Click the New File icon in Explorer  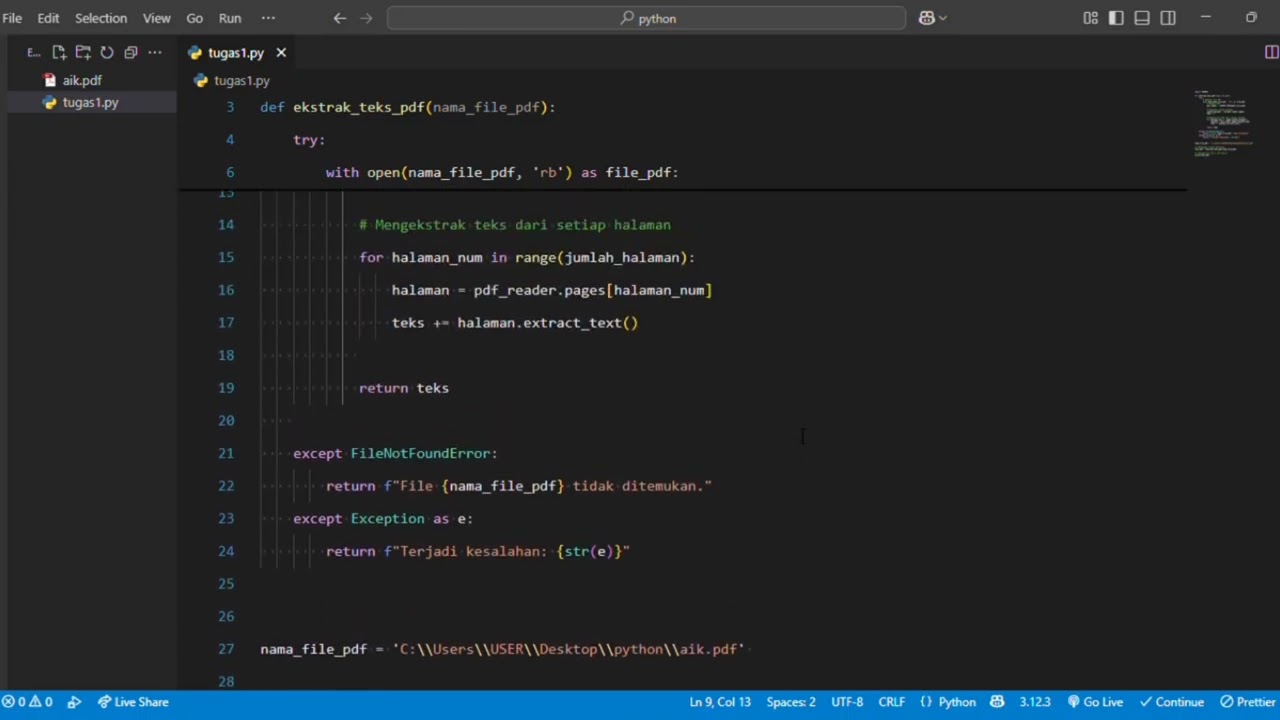coord(59,52)
